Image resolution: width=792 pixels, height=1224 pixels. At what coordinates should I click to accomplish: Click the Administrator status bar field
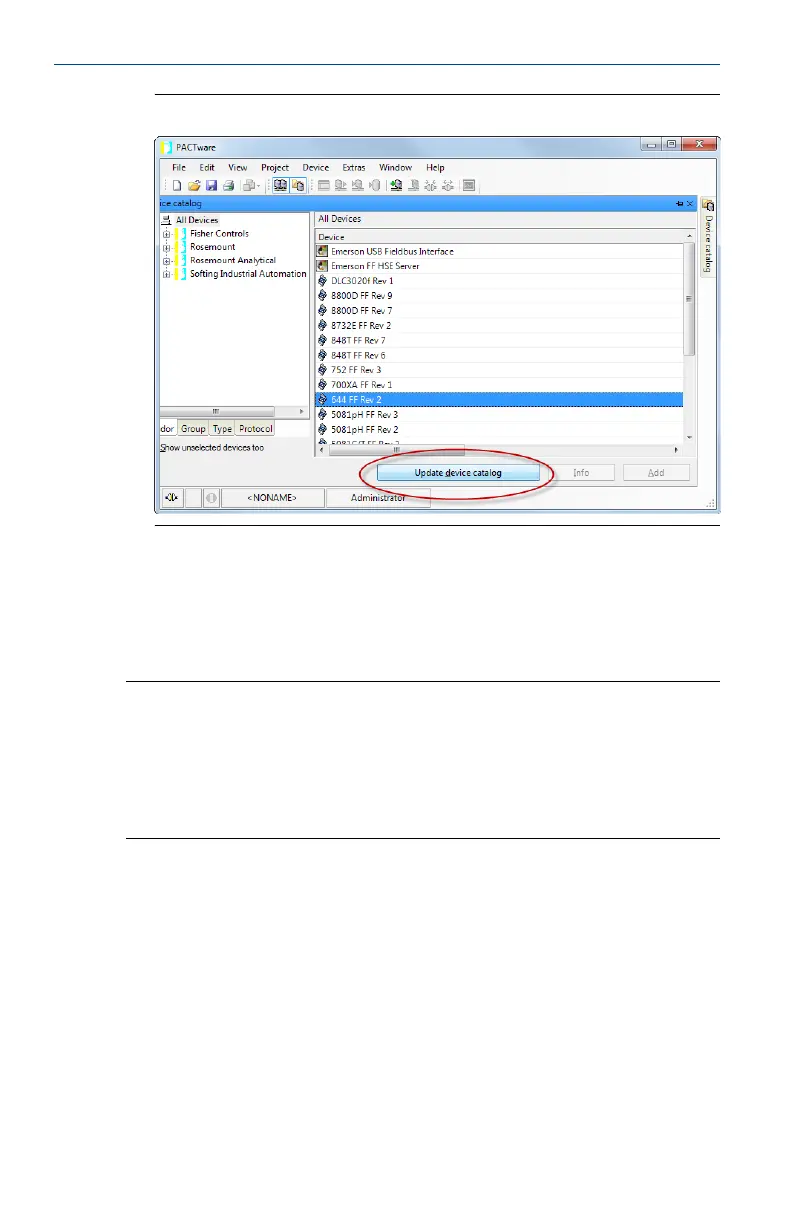(x=378, y=497)
